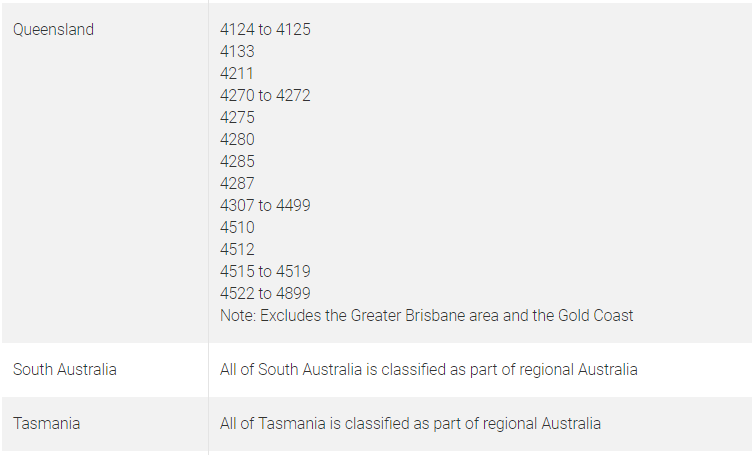Screen dimensions: 756x455
Task: Select the 4510 postcode entry
Action: tap(237, 228)
